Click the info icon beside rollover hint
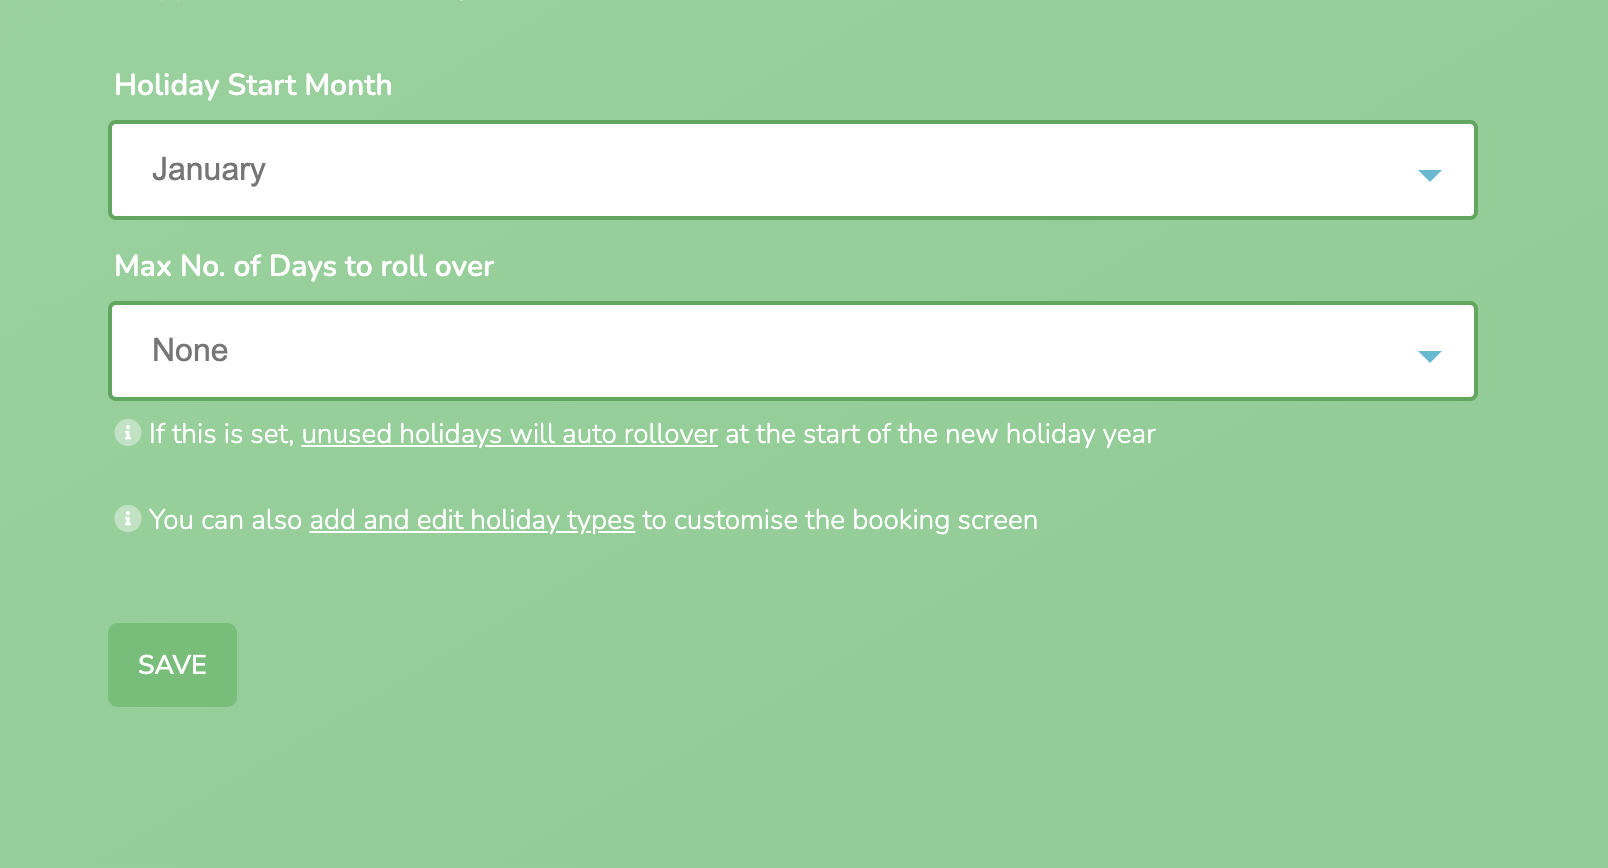This screenshot has width=1608, height=868. point(128,433)
